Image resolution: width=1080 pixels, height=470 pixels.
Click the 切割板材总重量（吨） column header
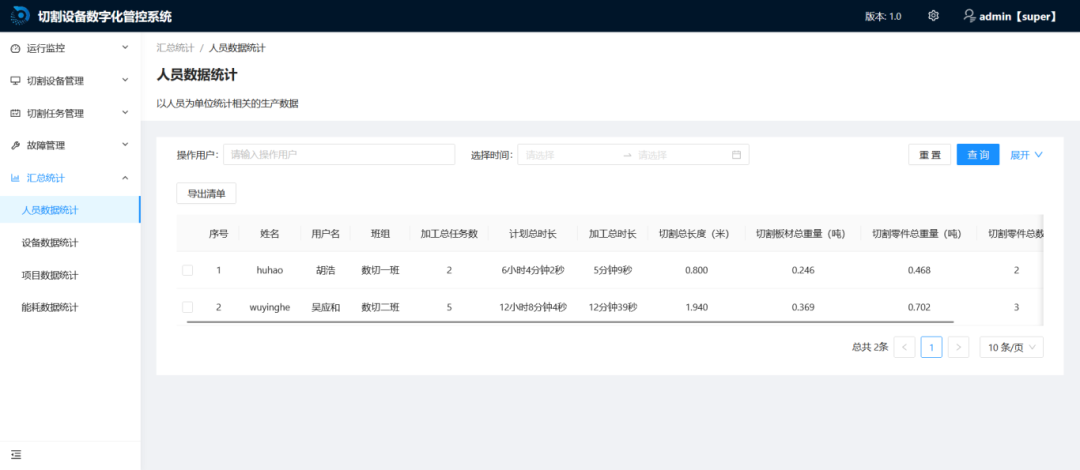[x=803, y=234]
